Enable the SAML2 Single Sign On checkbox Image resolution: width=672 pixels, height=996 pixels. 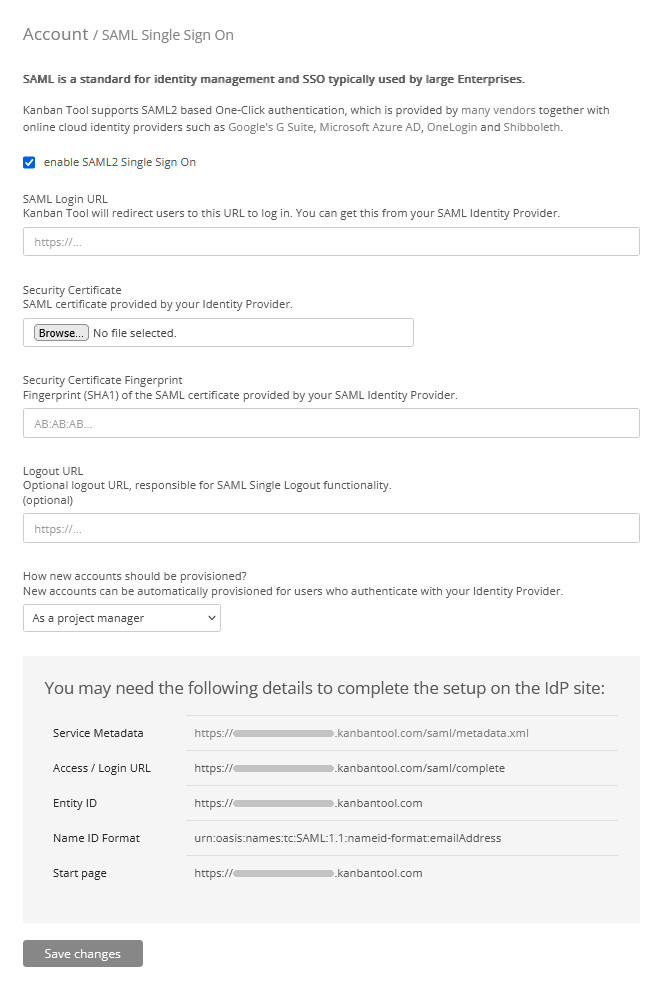point(29,162)
